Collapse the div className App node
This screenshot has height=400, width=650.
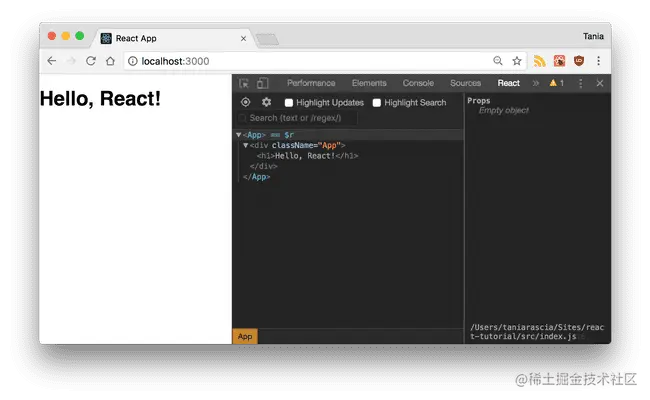coord(245,145)
